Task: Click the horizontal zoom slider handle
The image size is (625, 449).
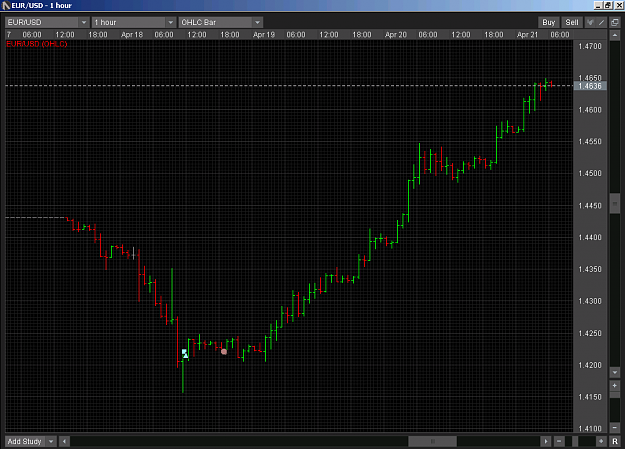Action: coord(575,441)
